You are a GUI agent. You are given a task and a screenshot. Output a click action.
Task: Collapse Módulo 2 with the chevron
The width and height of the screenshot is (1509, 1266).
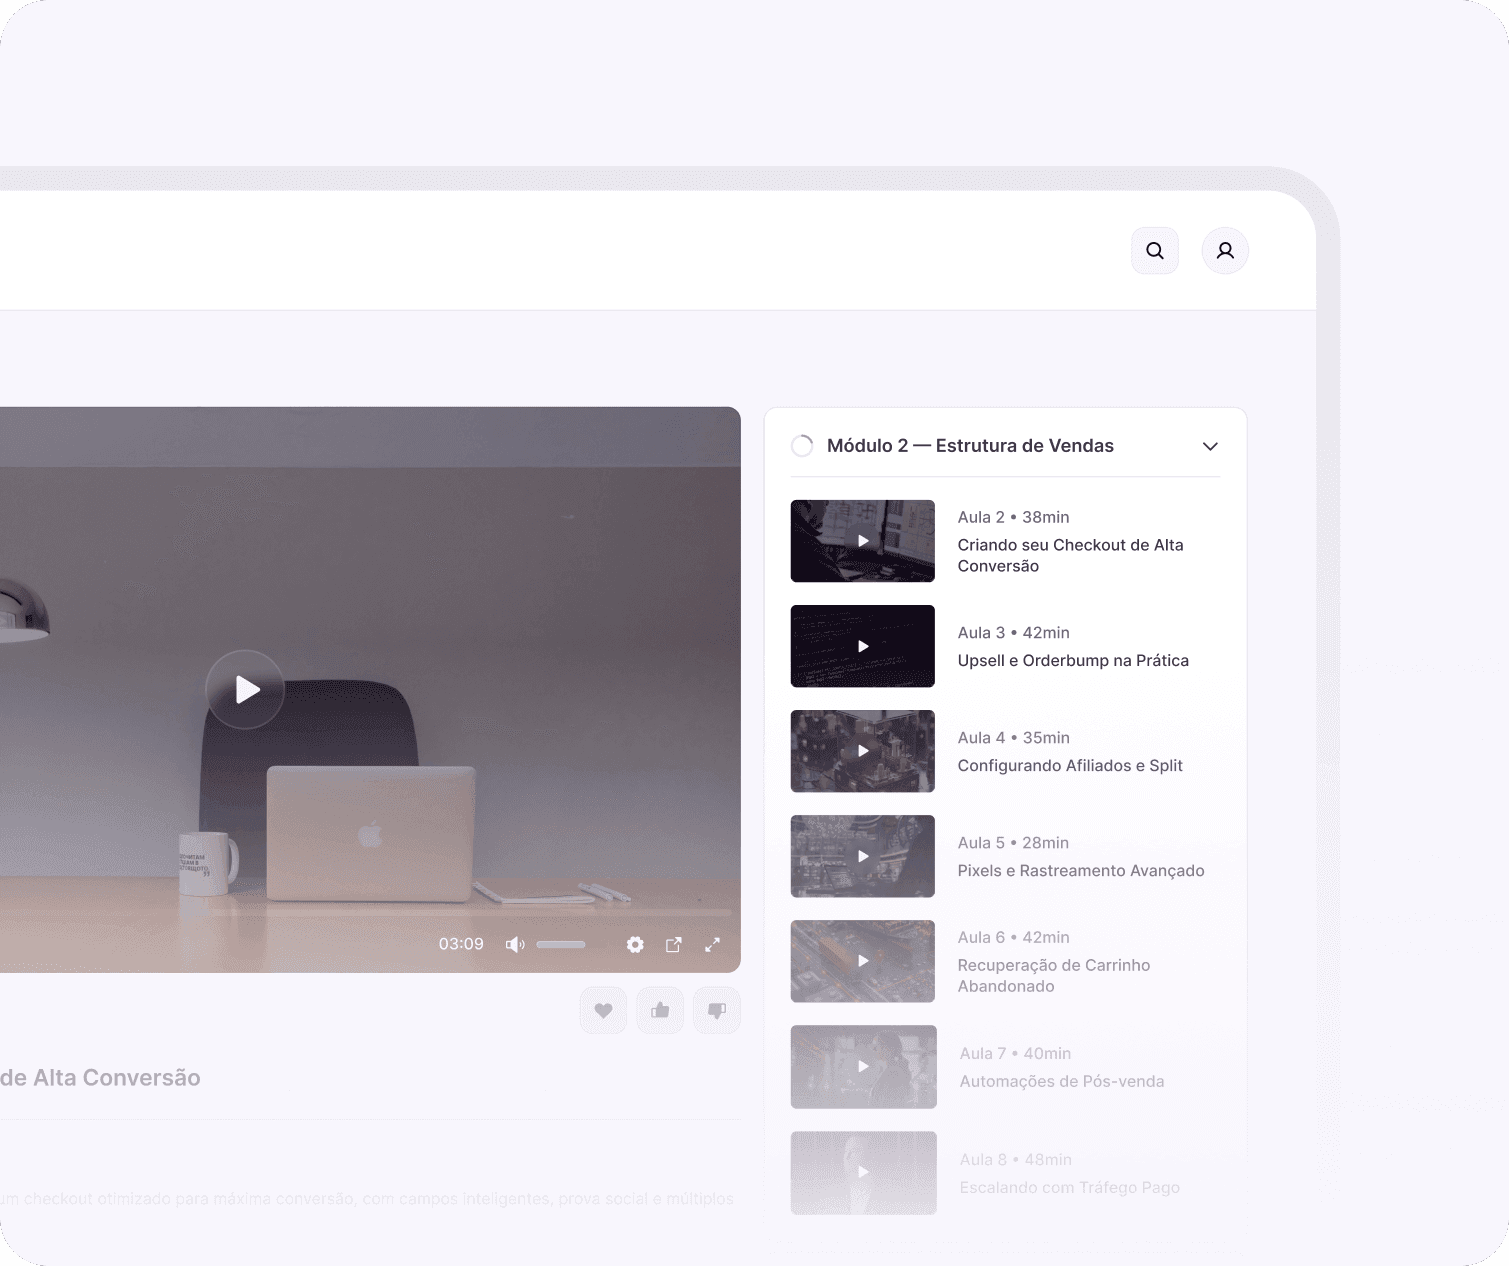tap(1210, 446)
